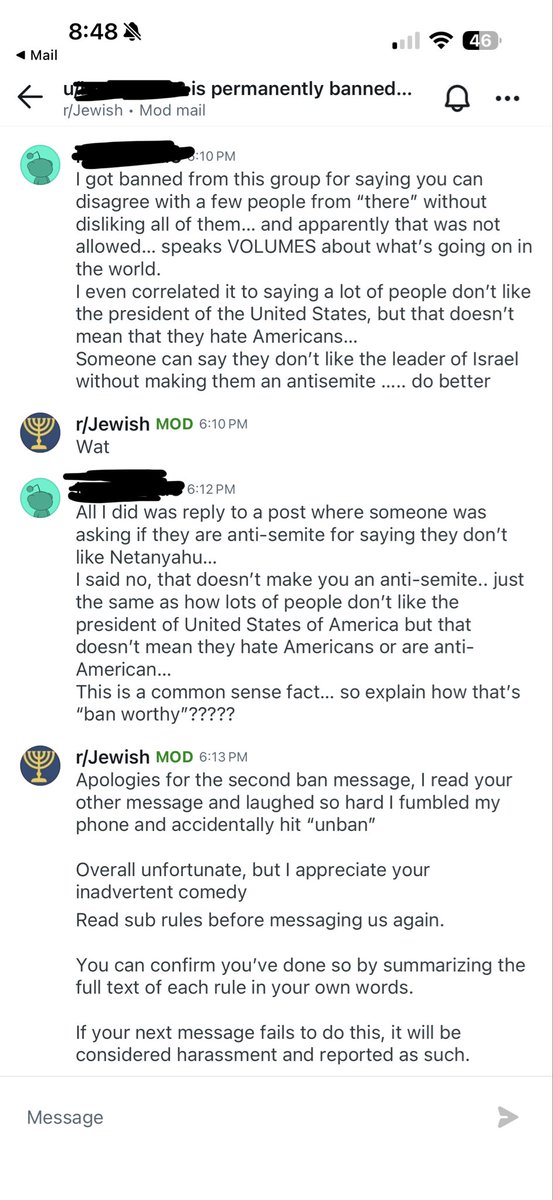
Task: Open r/Jewish sender name above "Wat"
Action: click(113, 424)
